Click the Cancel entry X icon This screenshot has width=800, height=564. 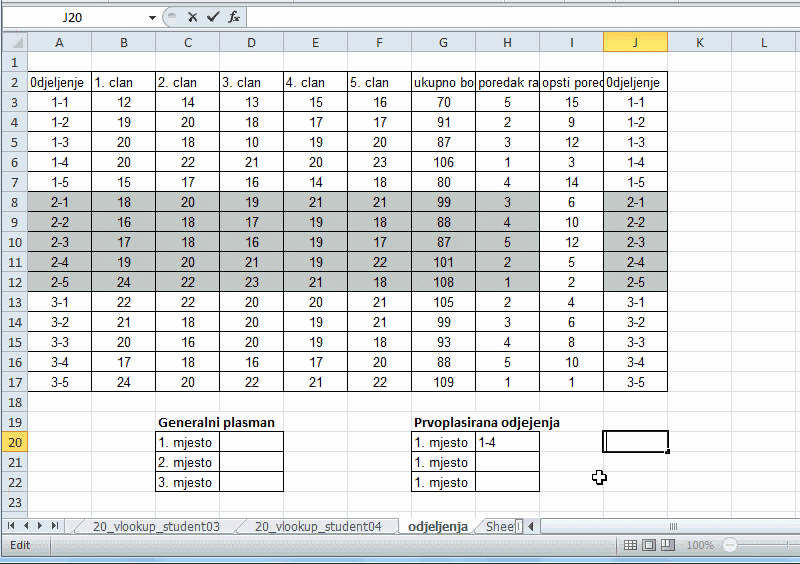[x=192, y=17]
